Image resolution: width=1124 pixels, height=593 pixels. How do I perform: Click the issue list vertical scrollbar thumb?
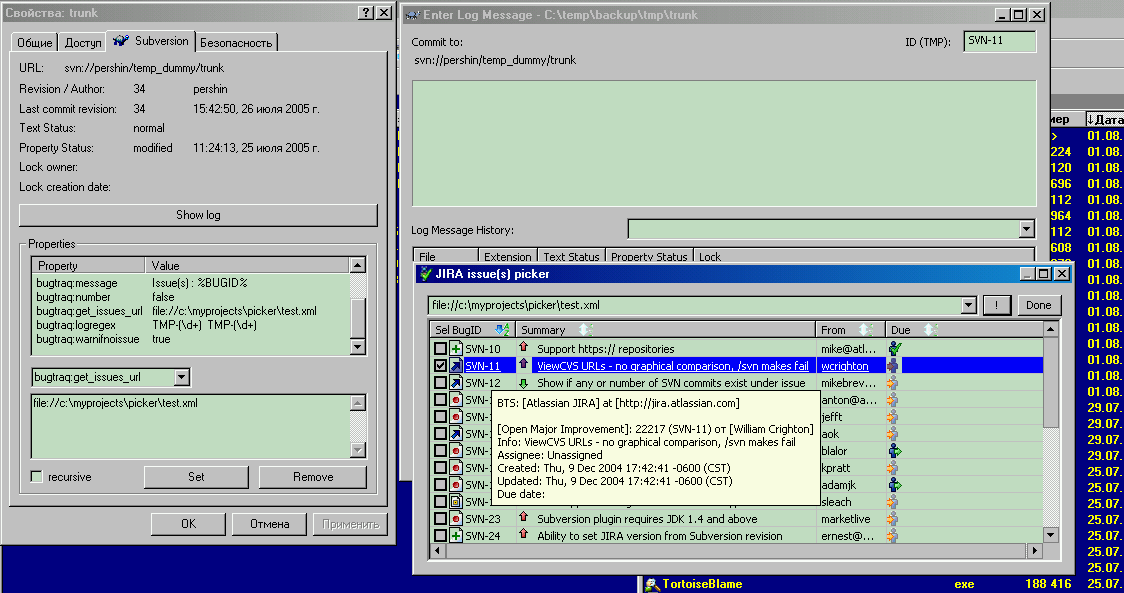tap(1050, 382)
